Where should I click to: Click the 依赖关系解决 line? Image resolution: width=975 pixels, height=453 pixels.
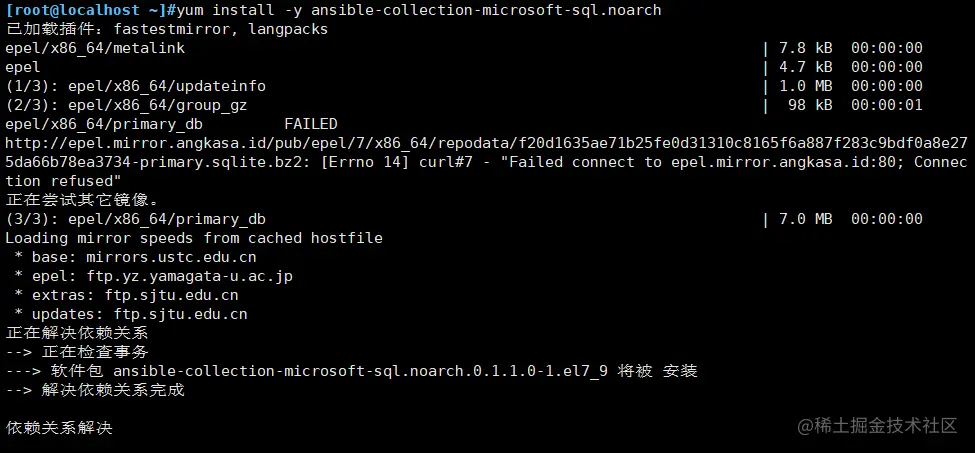pyautogui.click(x=59, y=428)
